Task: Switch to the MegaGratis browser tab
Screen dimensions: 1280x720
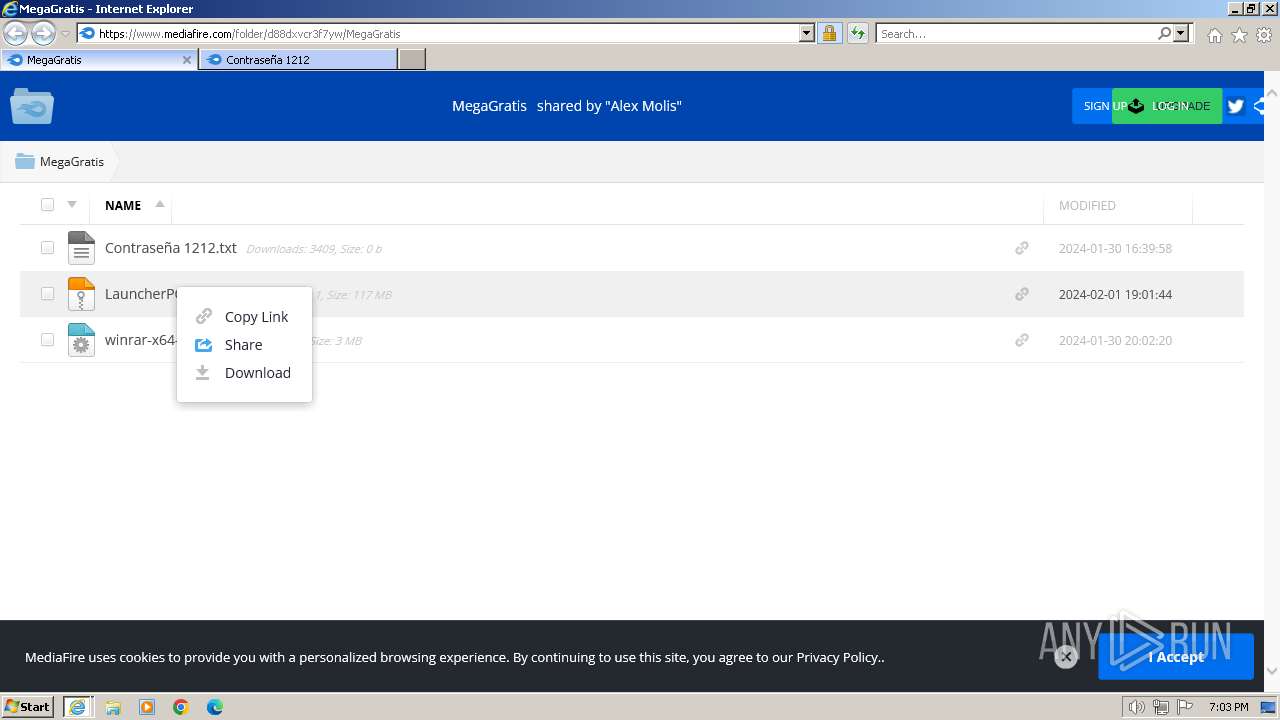Action: [x=98, y=60]
